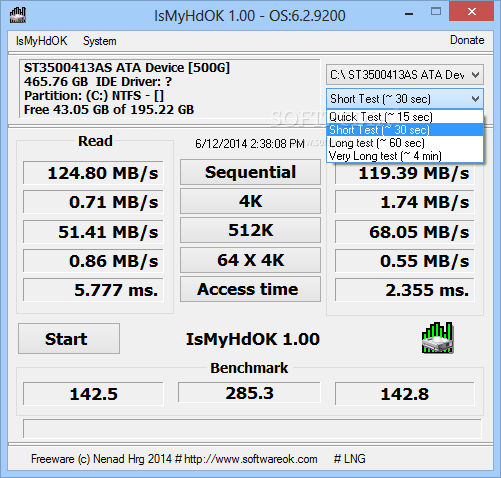Click the Read column heading
This screenshot has height=478, width=501.
tap(95, 141)
